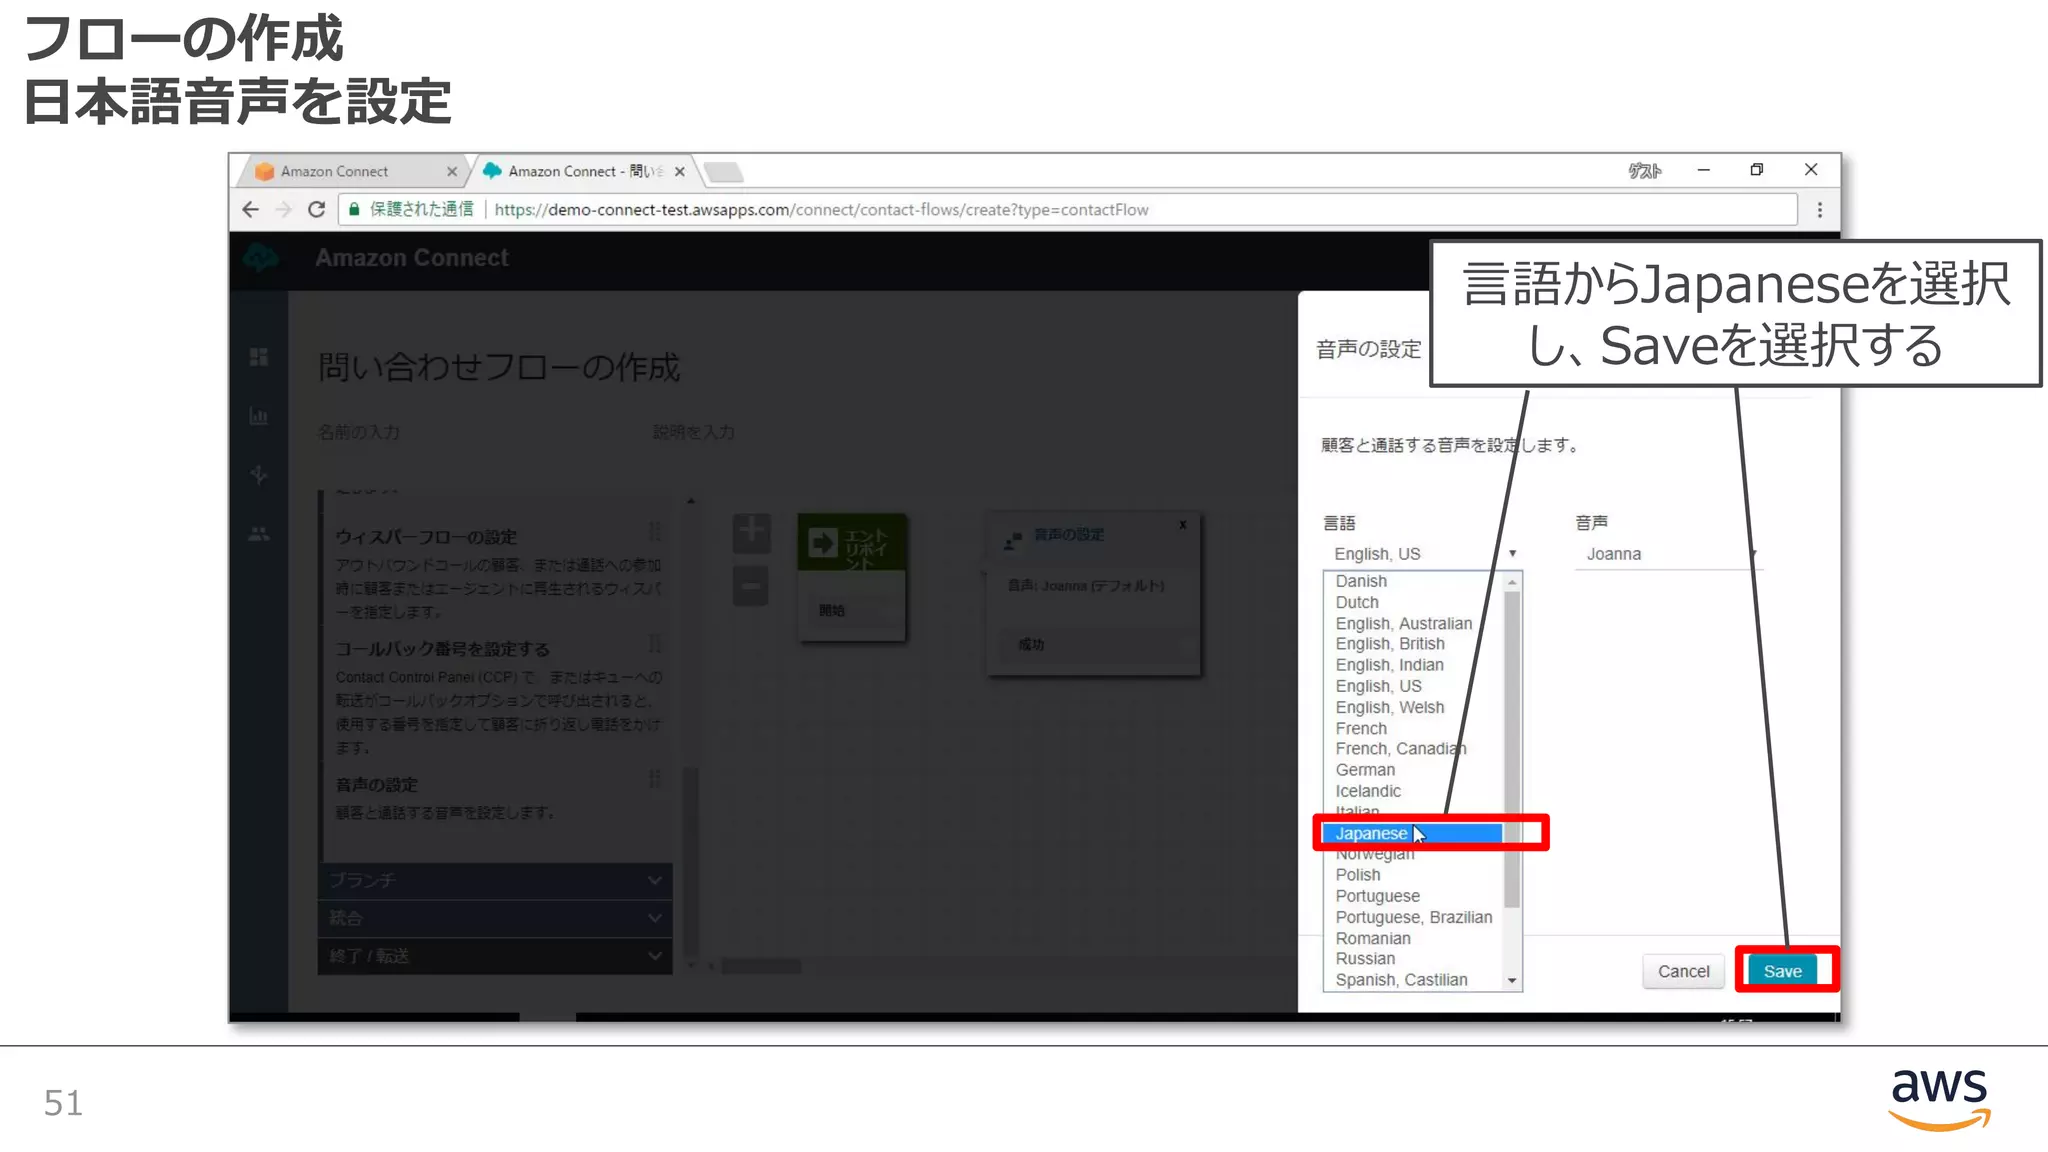Image resolution: width=2048 pixels, height=1152 pixels.
Task: Click the zoom in plus button on canvas
Action: (x=751, y=533)
